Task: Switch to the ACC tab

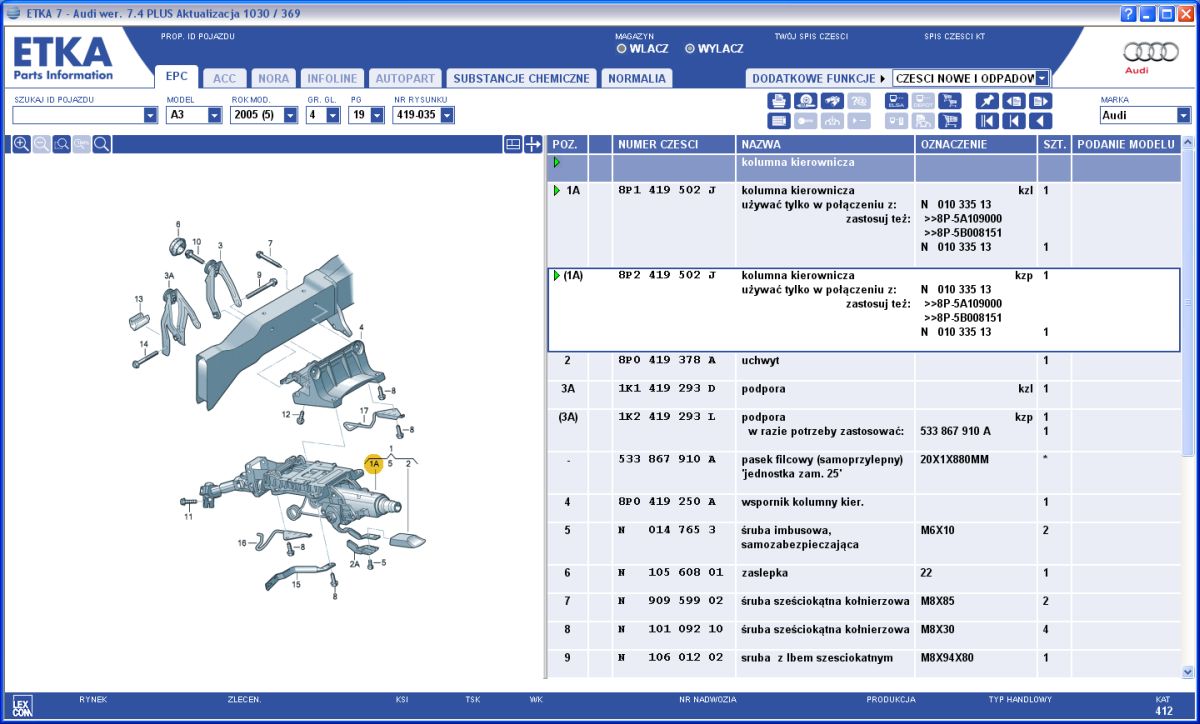Action: click(225, 78)
